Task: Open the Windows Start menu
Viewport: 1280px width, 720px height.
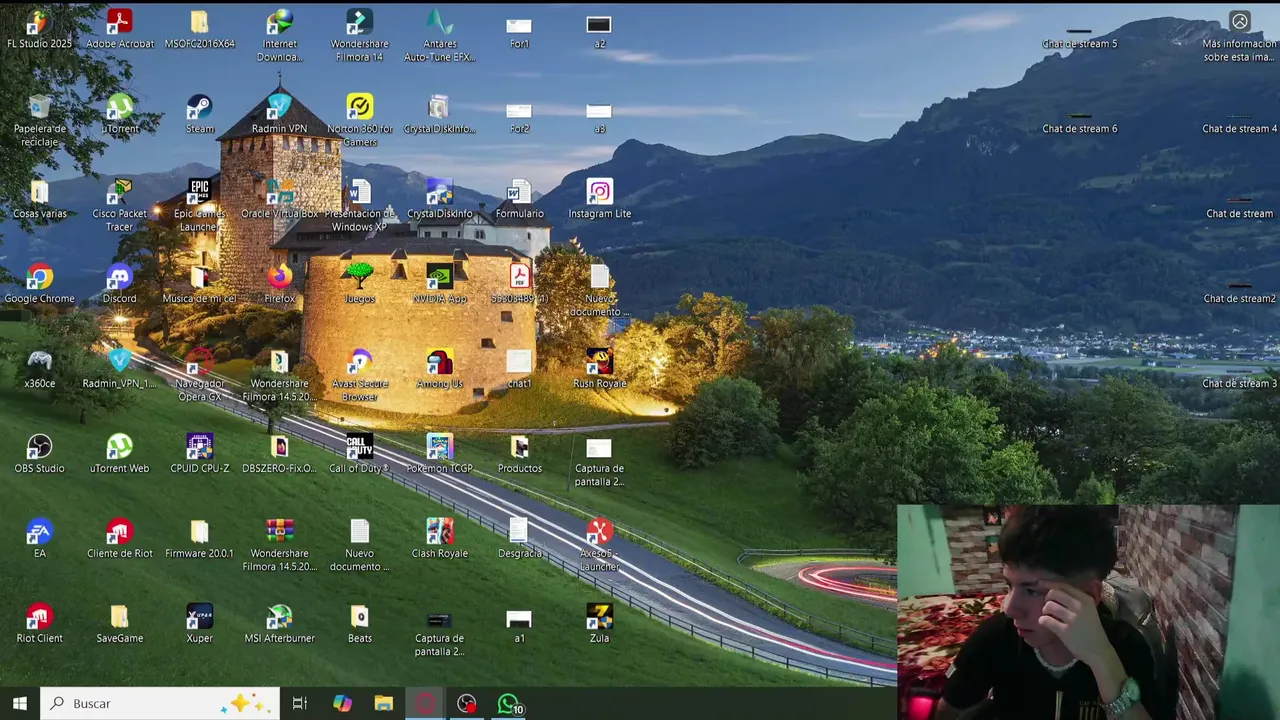Action: click(x=20, y=703)
